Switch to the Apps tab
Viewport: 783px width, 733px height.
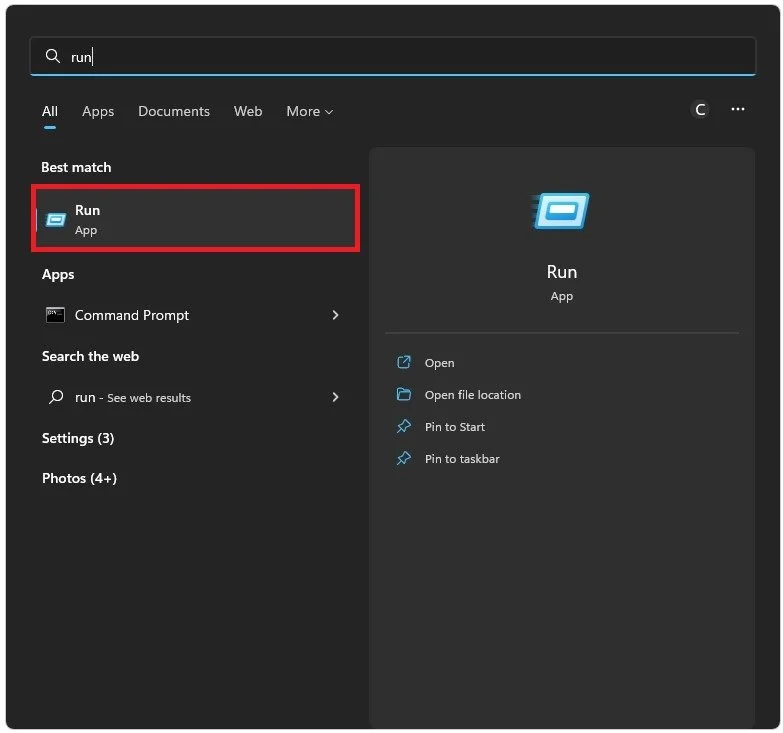pos(98,111)
